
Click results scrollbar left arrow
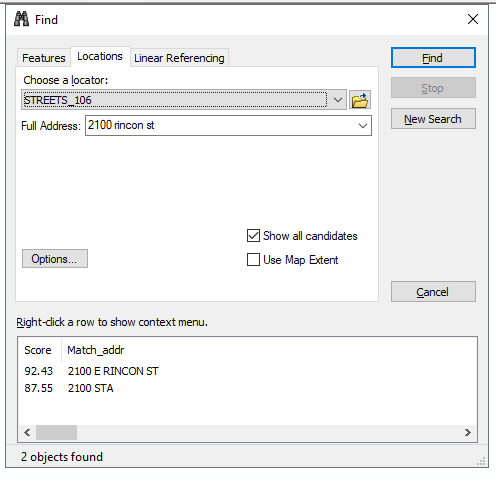pyautogui.click(x=27, y=432)
